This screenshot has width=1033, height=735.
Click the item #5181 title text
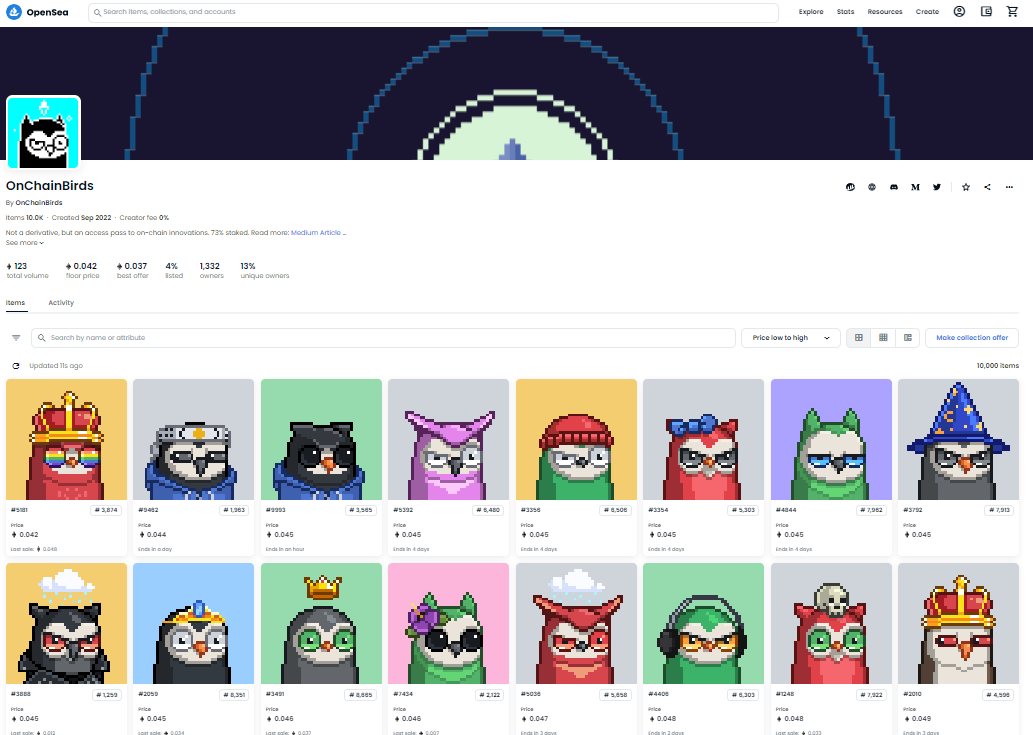19,510
